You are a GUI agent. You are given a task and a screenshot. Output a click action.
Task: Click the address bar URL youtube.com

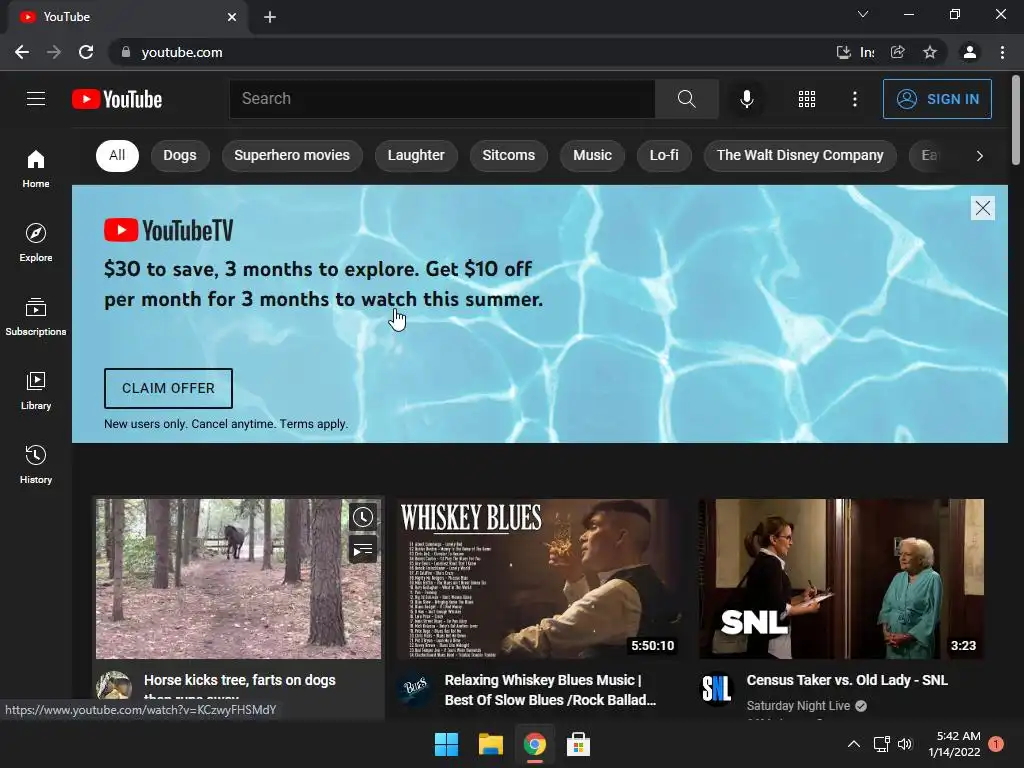coord(182,52)
